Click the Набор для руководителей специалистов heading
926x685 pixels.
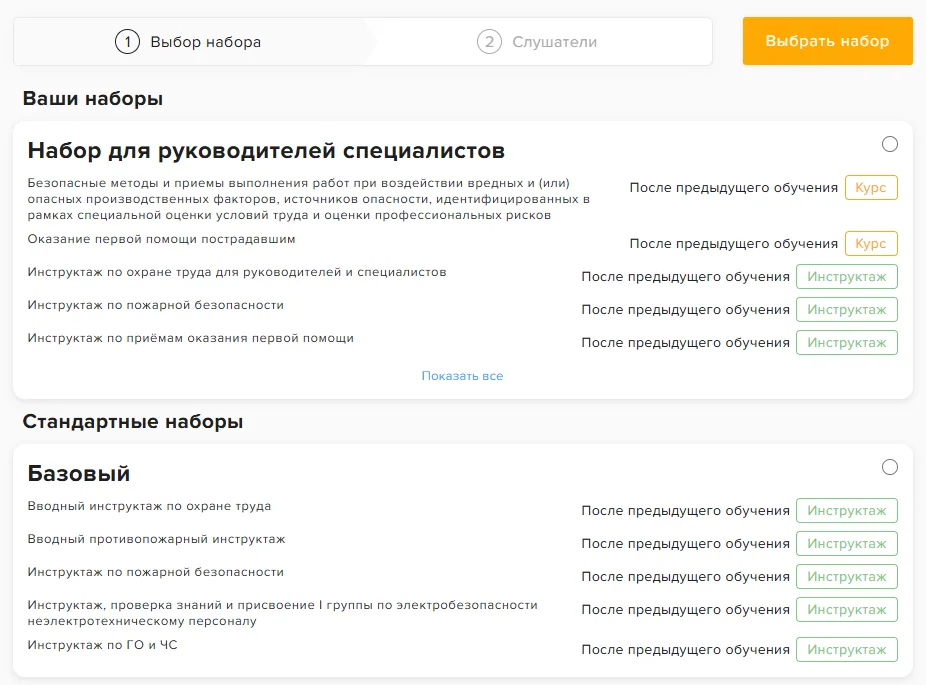pyautogui.click(x=266, y=151)
